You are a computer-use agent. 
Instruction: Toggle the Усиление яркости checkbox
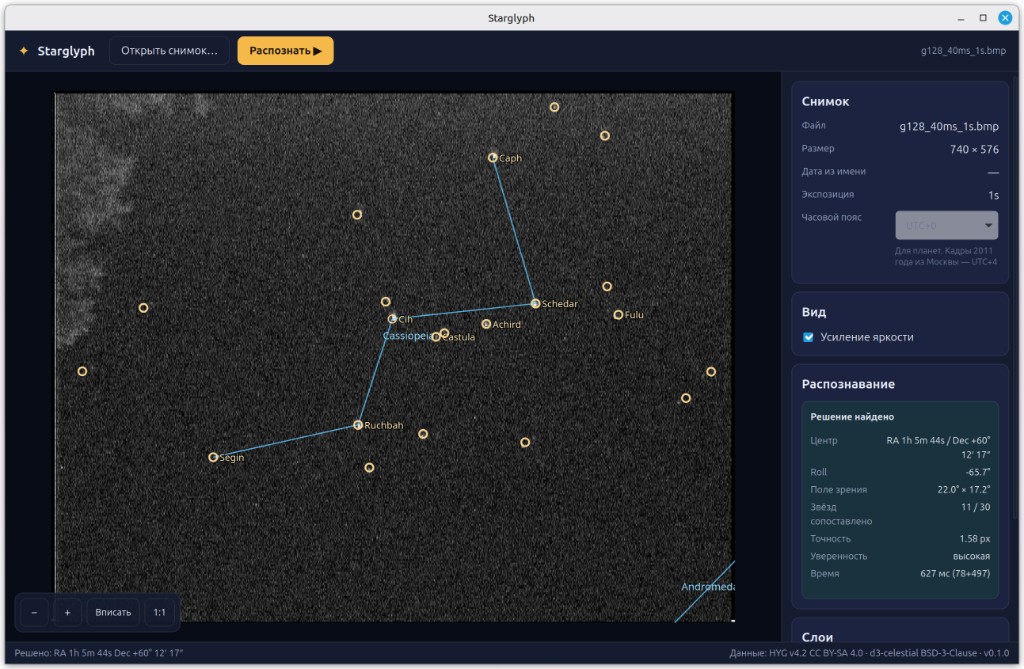coord(808,337)
